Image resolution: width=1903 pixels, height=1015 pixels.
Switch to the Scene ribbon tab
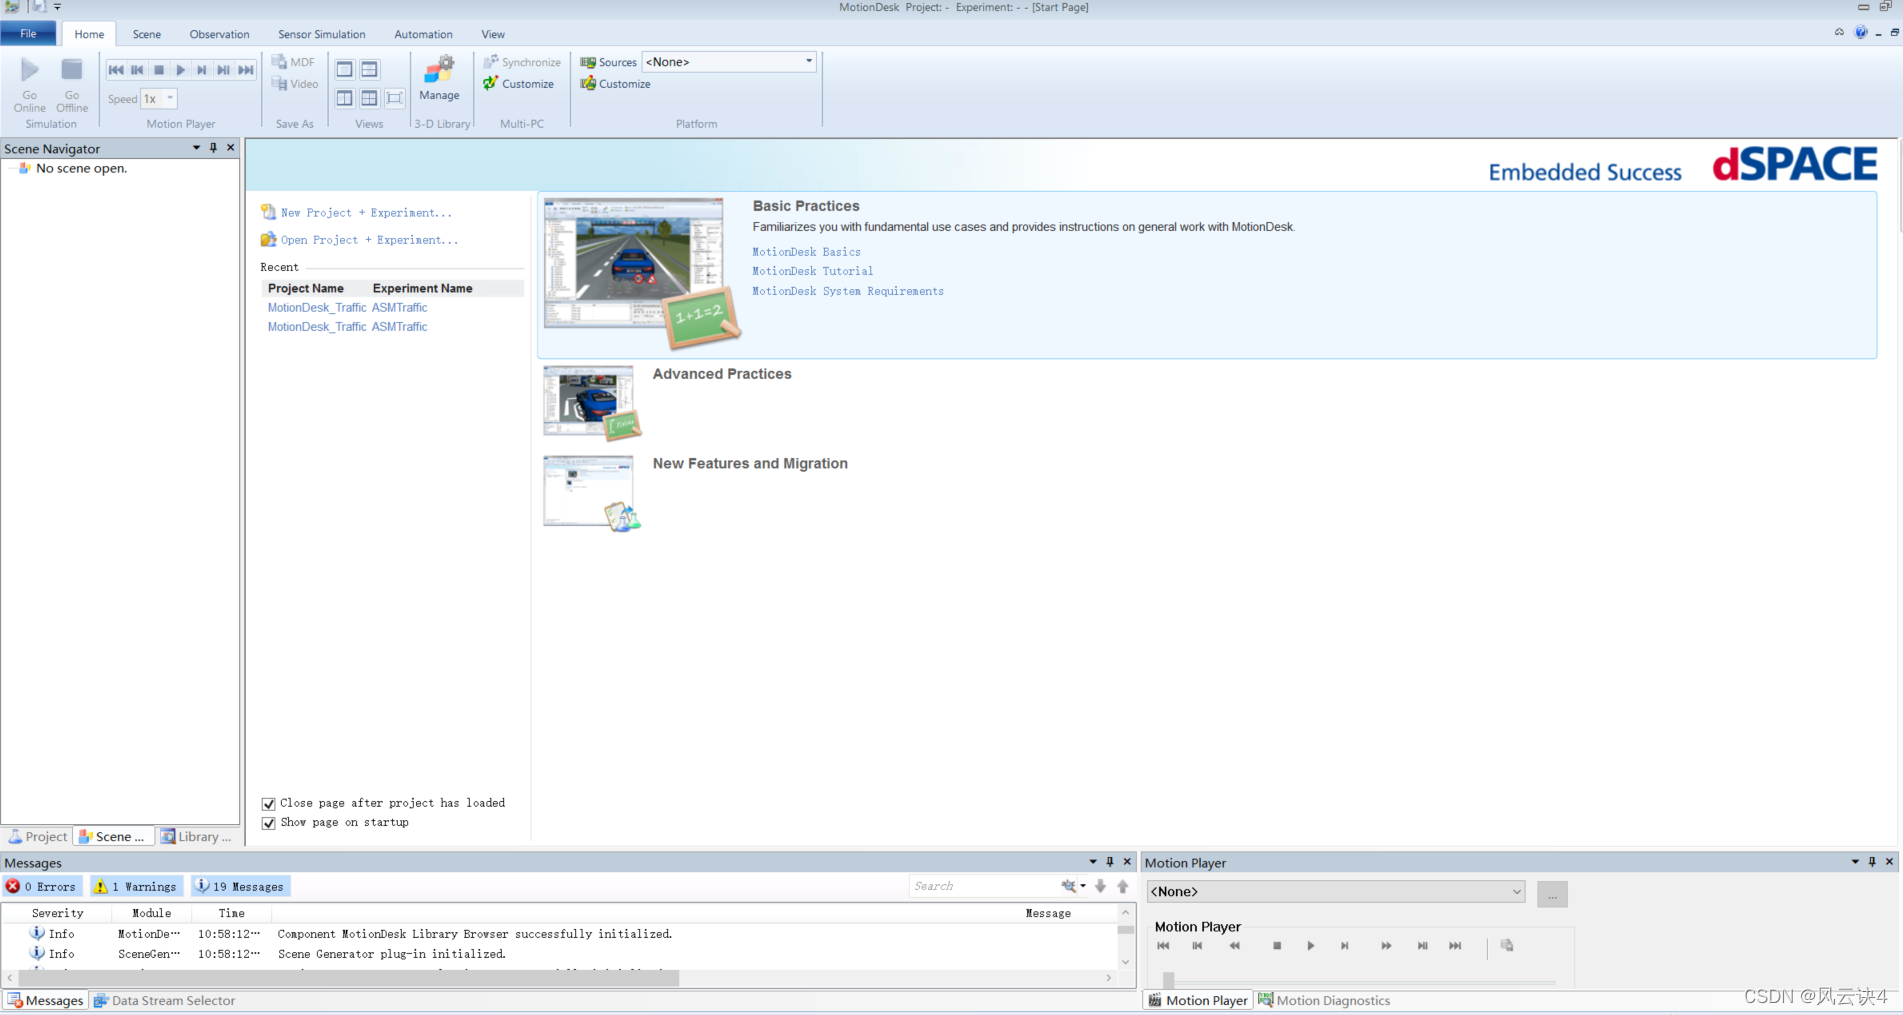147,34
